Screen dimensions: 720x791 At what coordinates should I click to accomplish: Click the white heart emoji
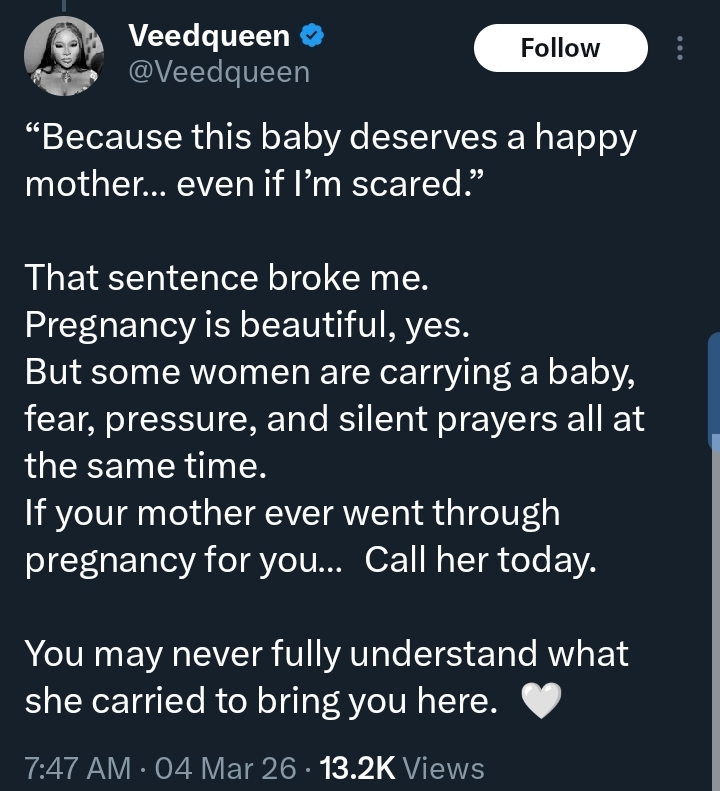pos(542,703)
